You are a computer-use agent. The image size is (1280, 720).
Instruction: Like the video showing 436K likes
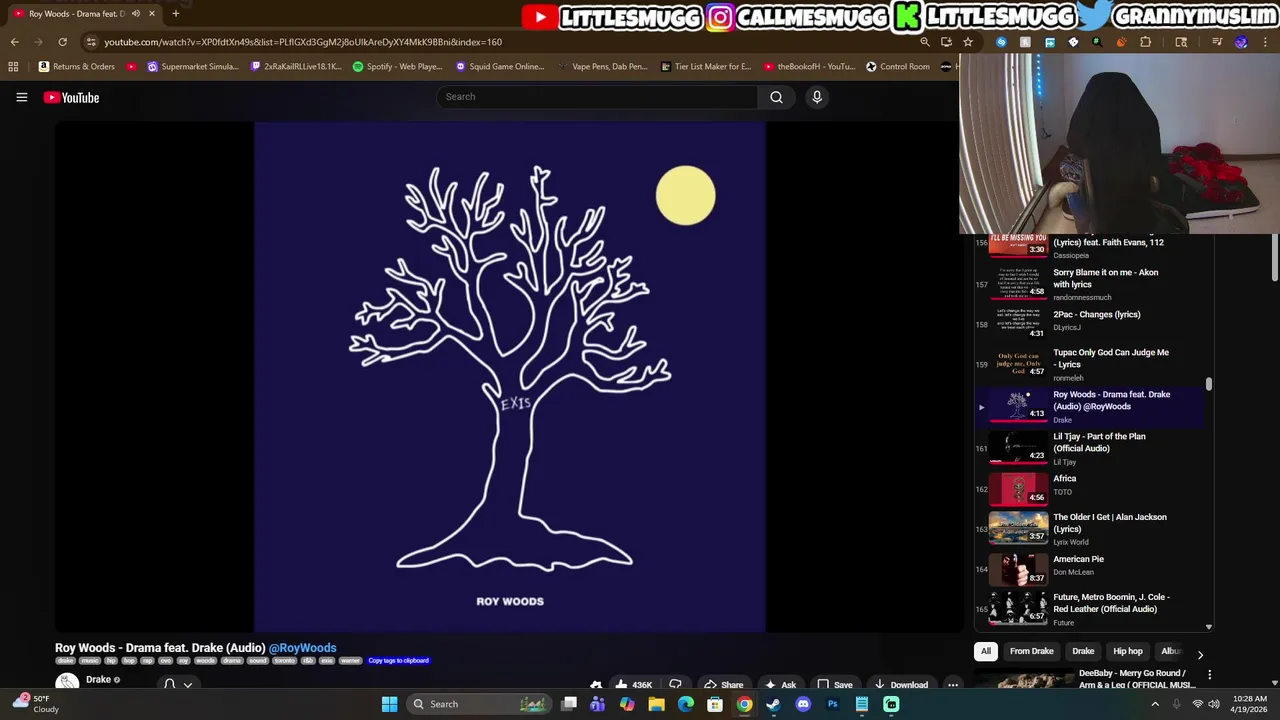634,685
